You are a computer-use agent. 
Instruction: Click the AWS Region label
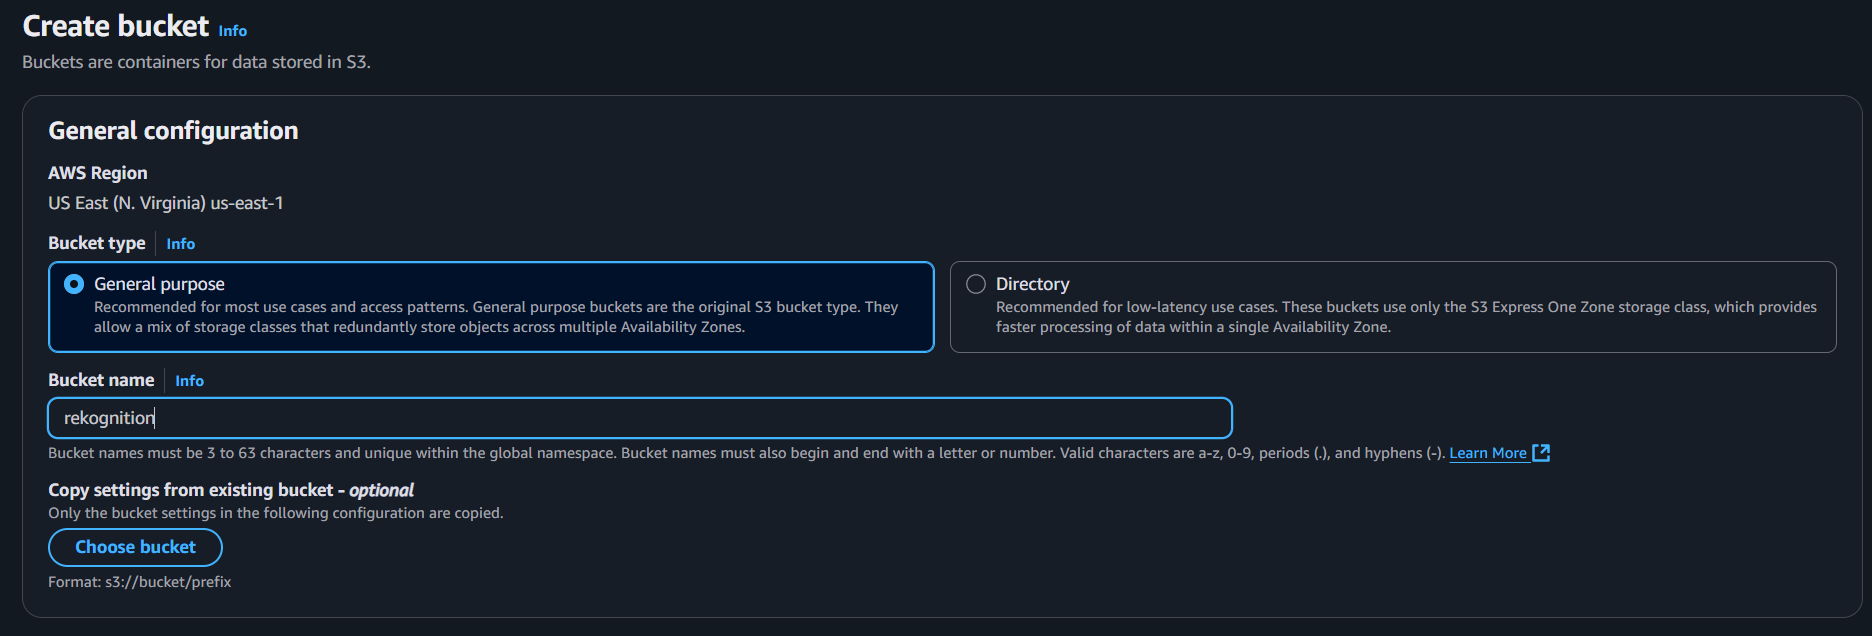click(98, 173)
